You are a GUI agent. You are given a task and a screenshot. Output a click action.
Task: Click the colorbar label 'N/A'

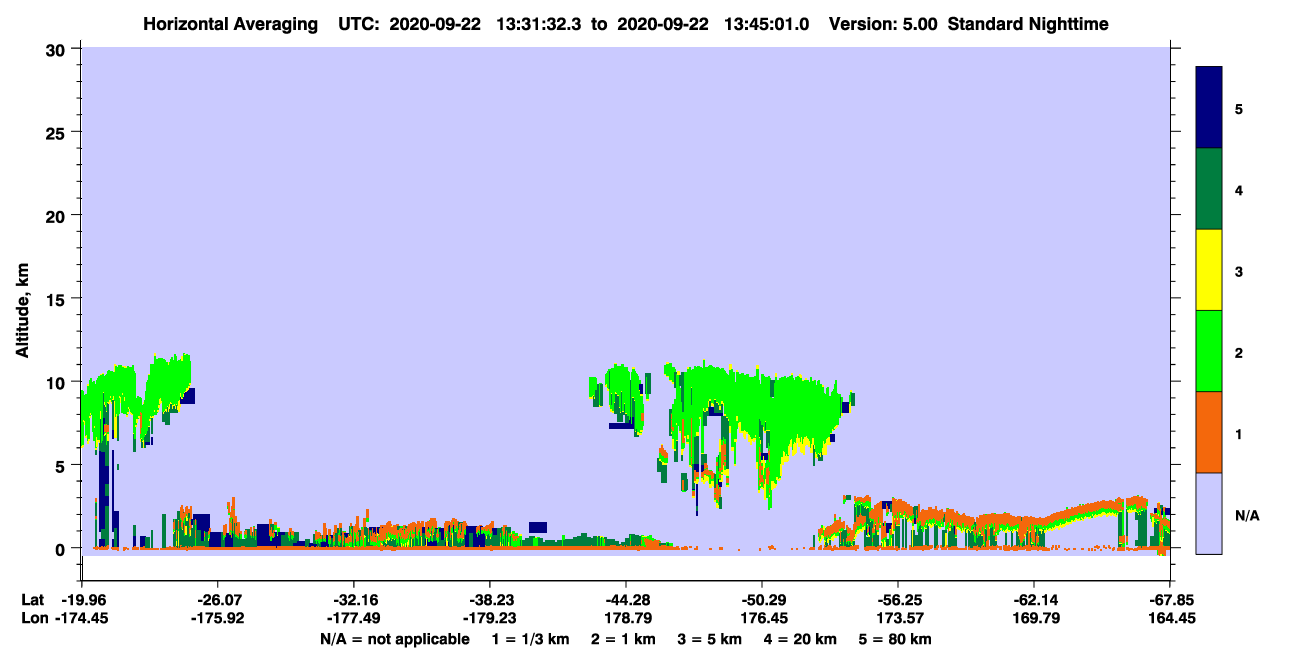(1246, 515)
